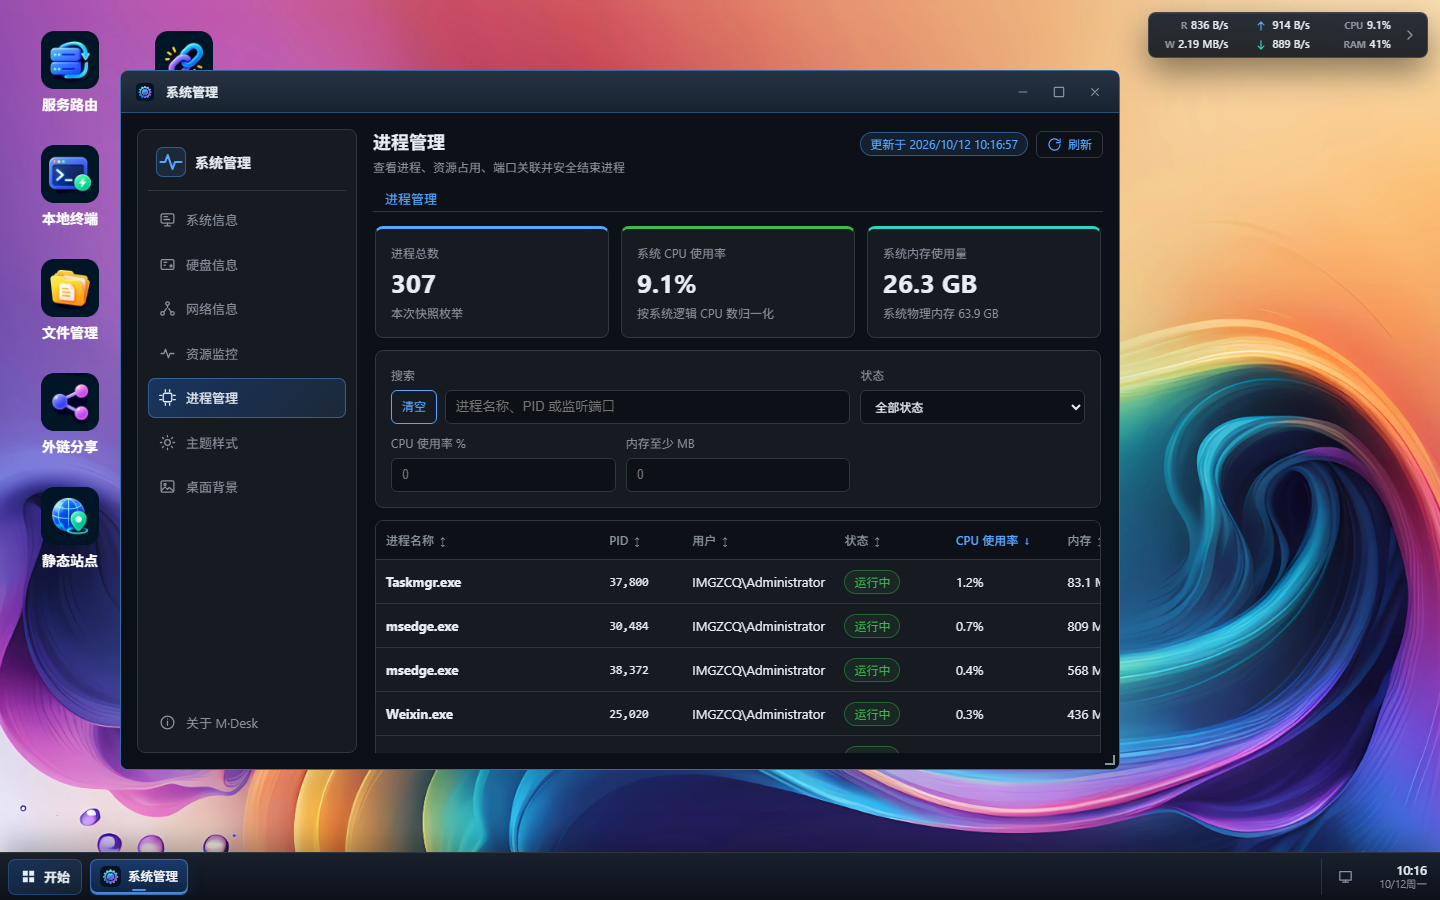The image size is (1440, 900).
Task: Click the 系统 CPU 使用率 9.1% card
Action: (x=738, y=282)
